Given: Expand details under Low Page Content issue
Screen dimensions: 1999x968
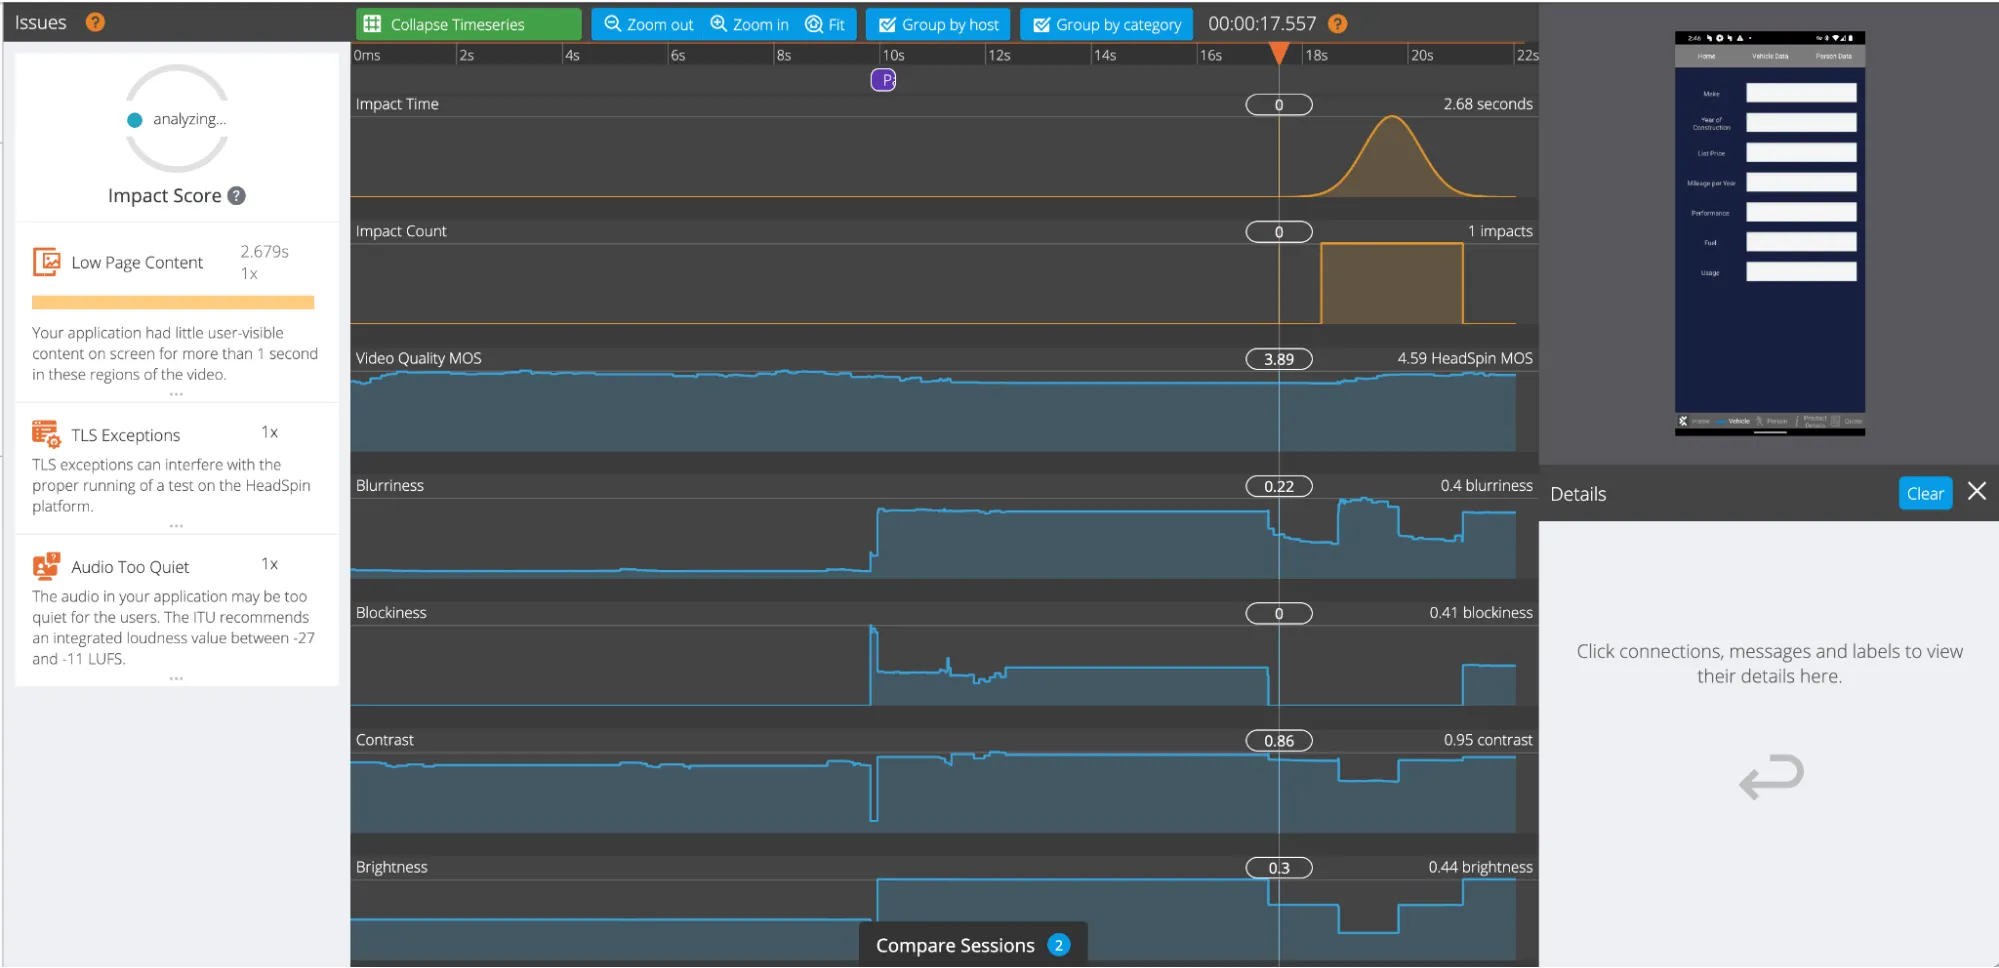Looking at the screenshot, I should point(176,393).
